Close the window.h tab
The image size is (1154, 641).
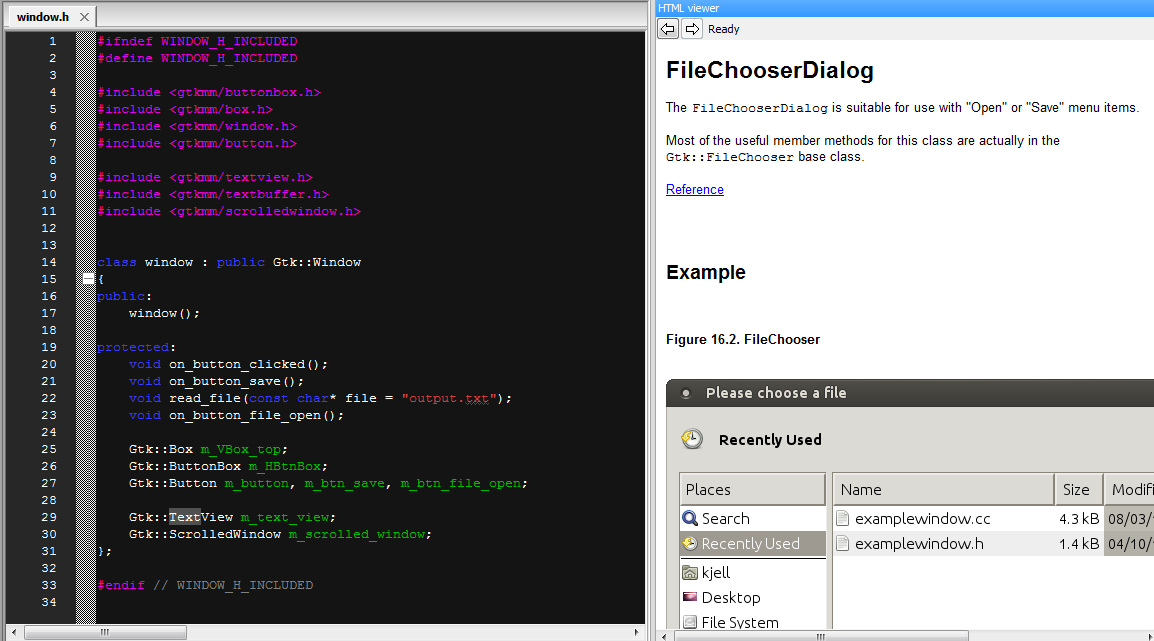click(84, 16)
